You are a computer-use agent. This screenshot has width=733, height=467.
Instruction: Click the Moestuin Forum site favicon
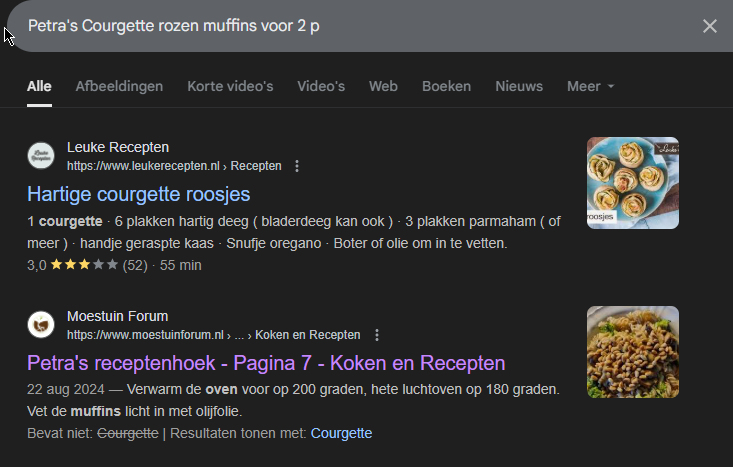pos(41,325)
